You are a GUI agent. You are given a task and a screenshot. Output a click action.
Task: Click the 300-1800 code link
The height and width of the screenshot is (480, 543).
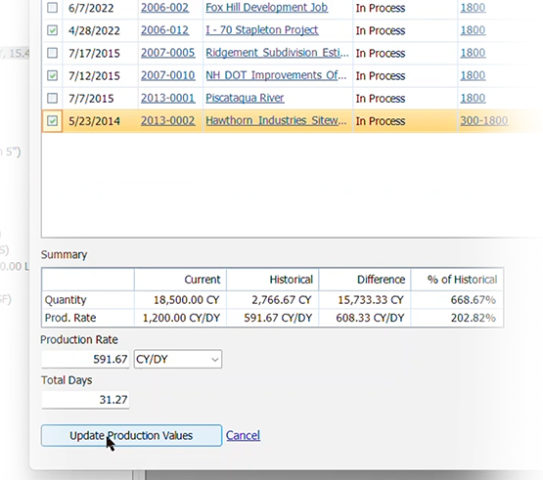pos(484,121)
